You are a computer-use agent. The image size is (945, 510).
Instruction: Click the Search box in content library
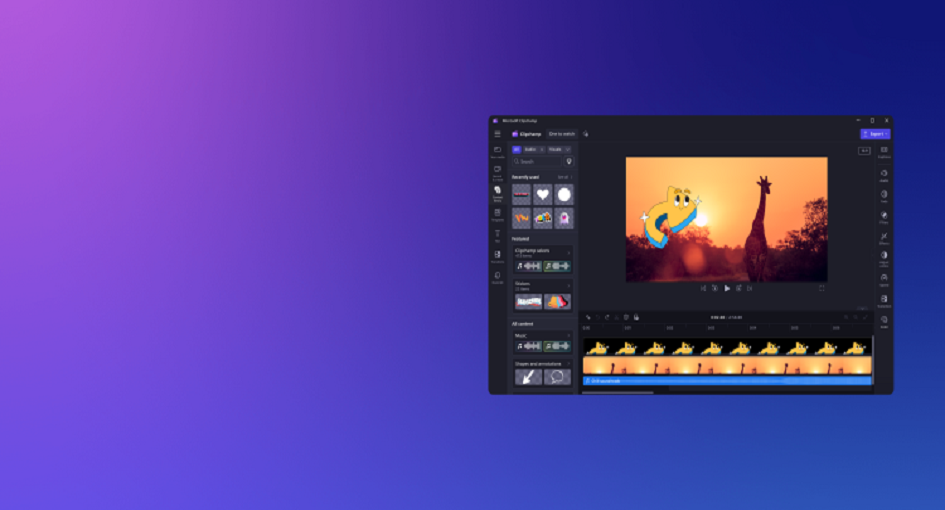[x=537, y=162]
